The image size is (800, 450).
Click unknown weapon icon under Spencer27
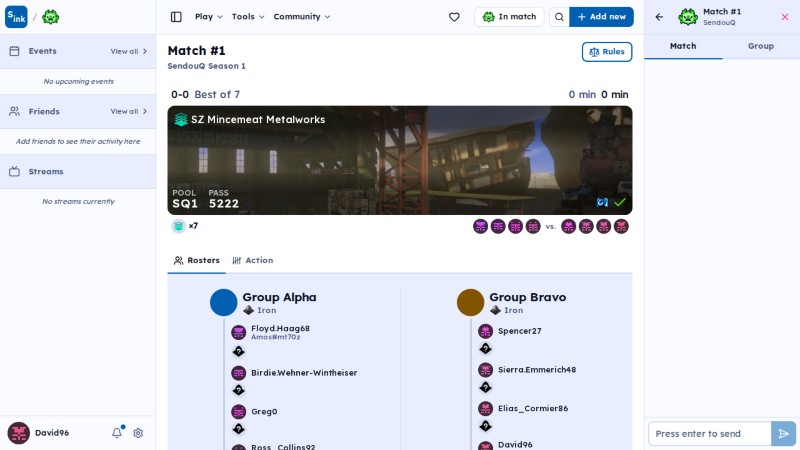[485, 348]
